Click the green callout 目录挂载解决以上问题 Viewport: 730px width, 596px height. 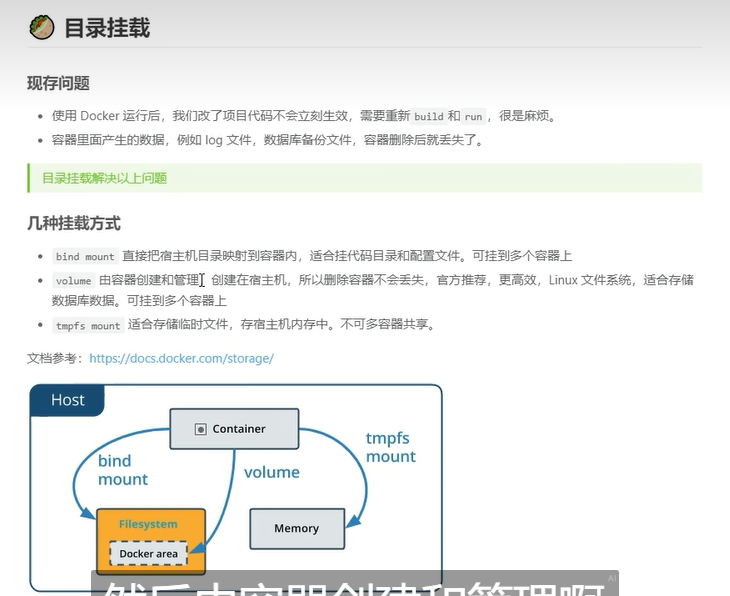[365, 178]
